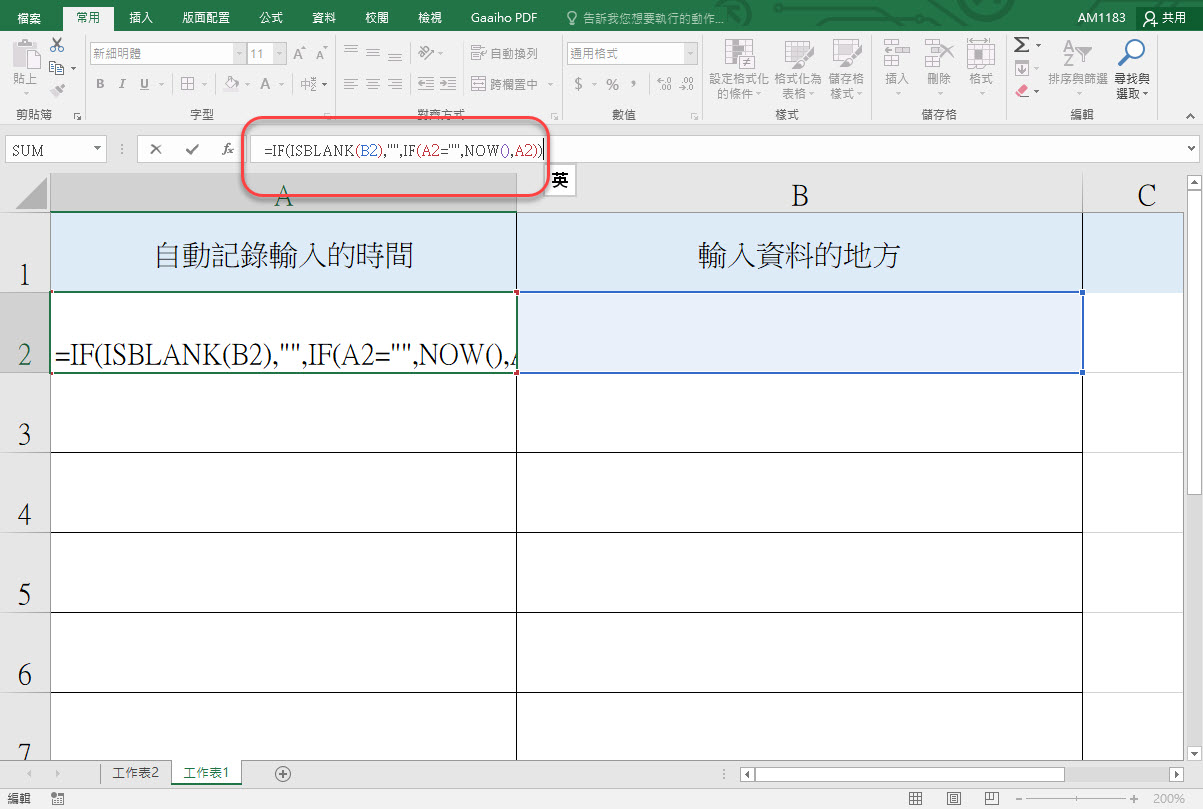Click the 設定格式化的條件 icon
The image size is (1203, 809).
[739, 68]
